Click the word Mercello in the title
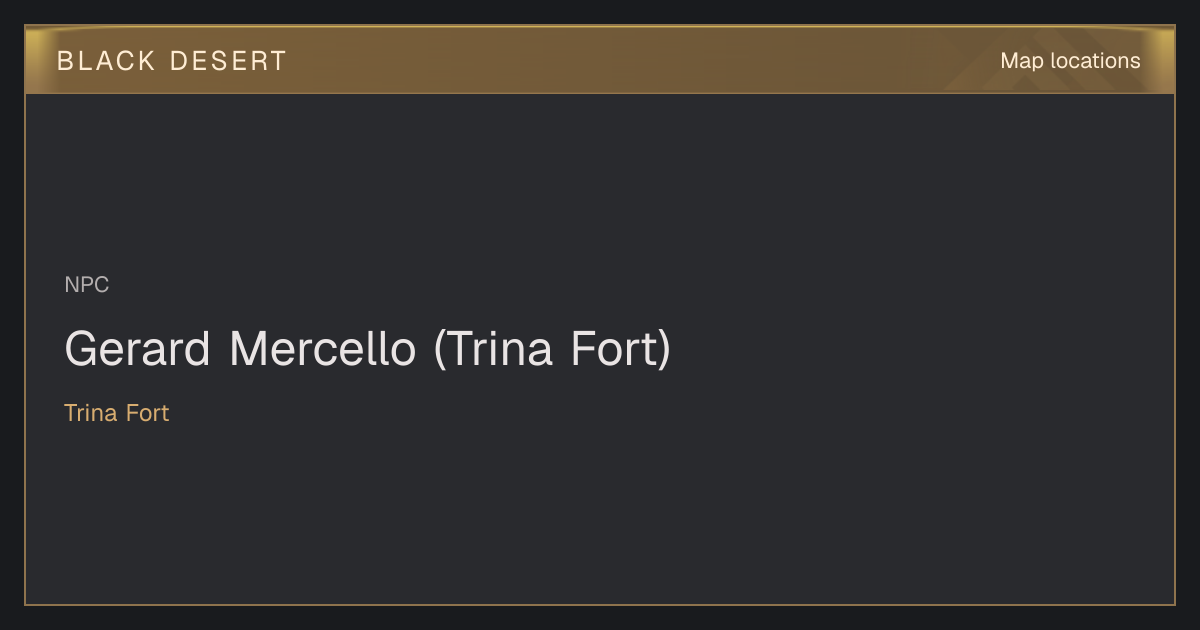The height and width of the screenshot is (630, 1200). [x=322, y=350]
